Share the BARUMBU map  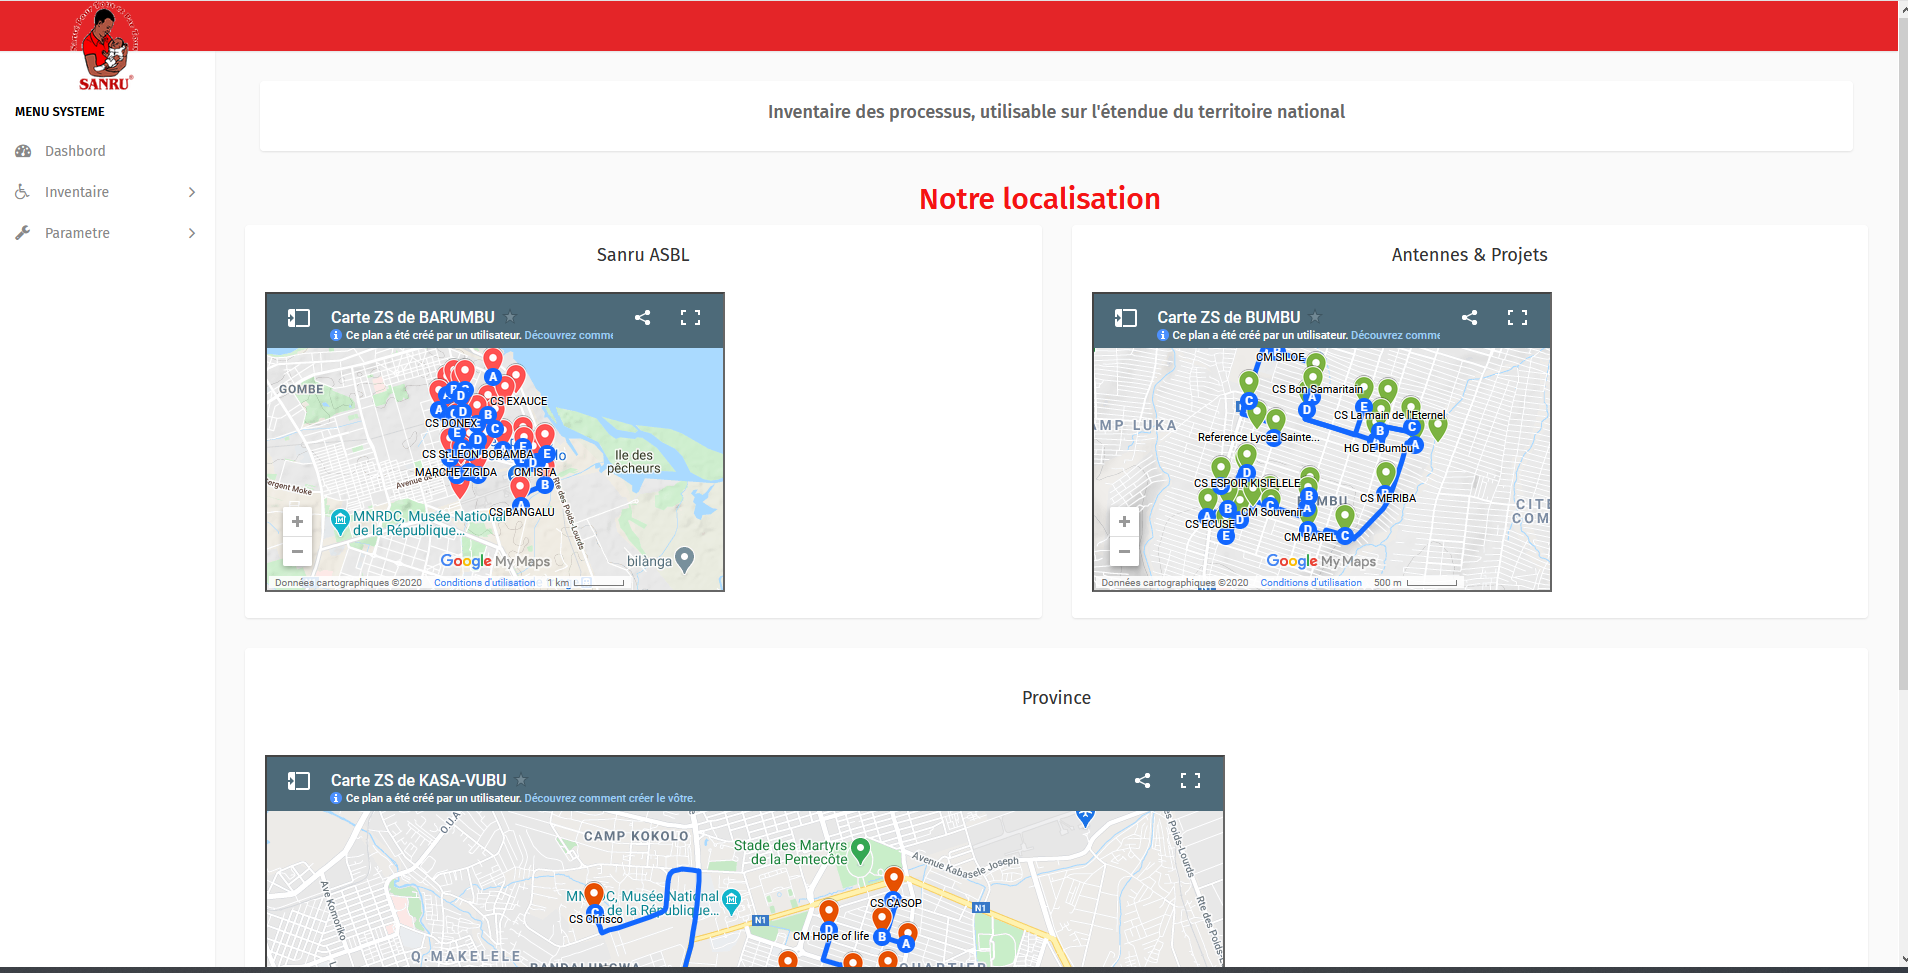[642, 318]
